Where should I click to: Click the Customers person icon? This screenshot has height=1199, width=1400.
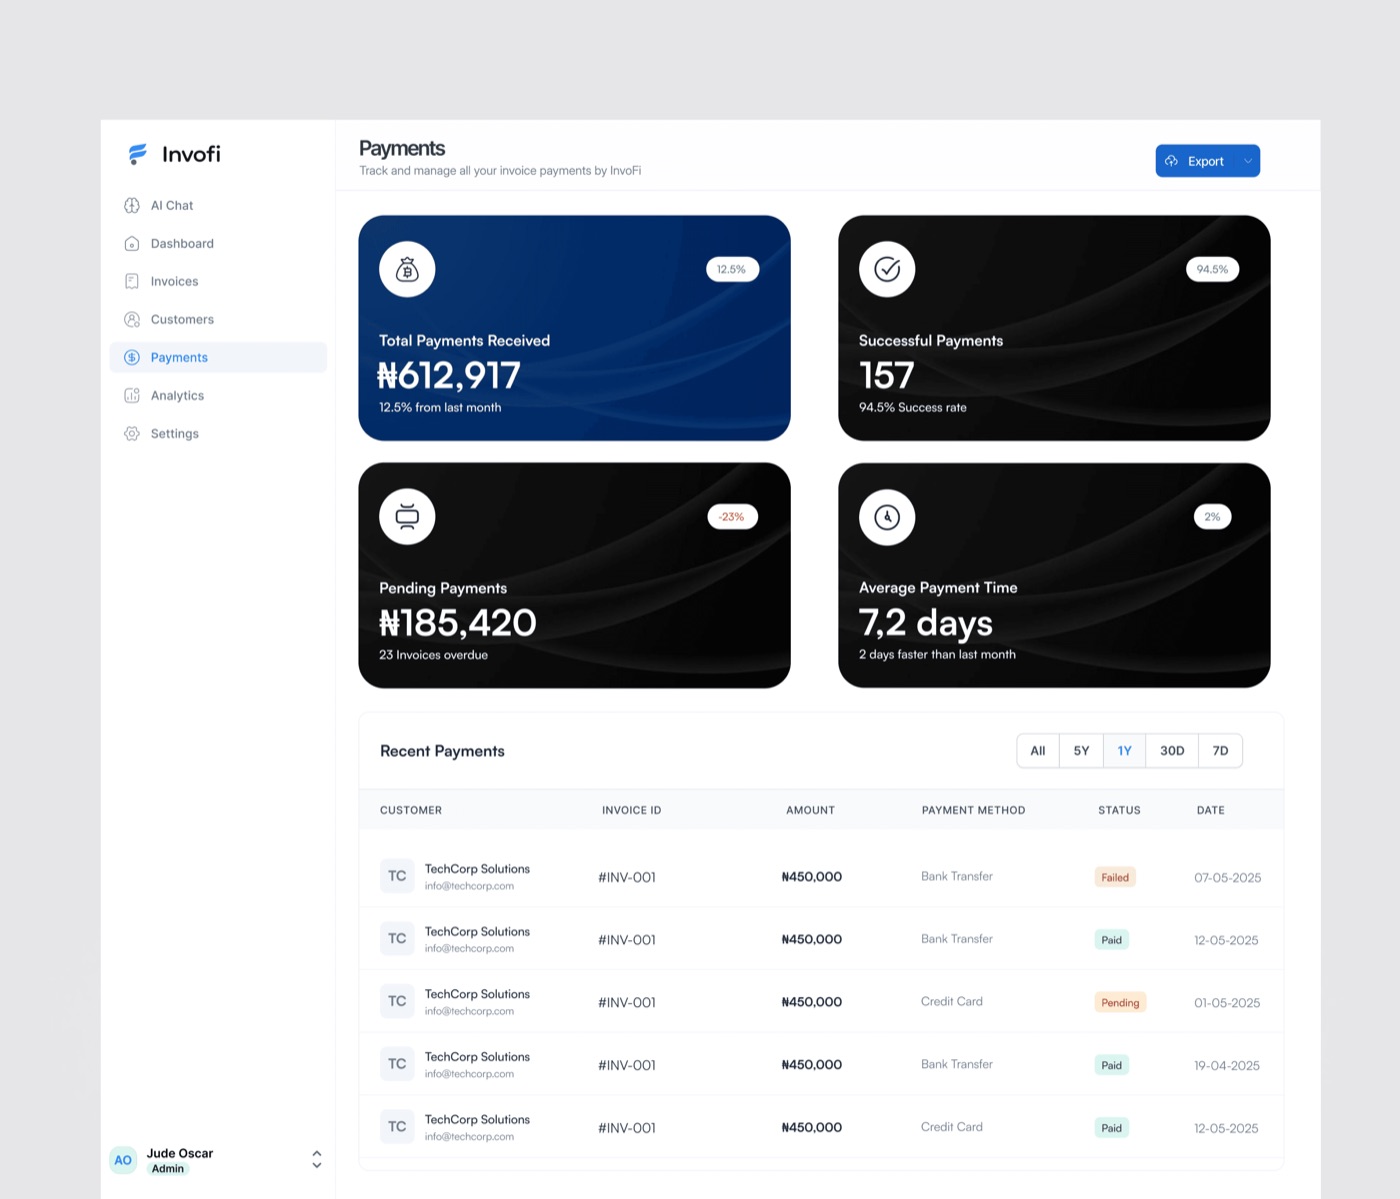point(132,319)
